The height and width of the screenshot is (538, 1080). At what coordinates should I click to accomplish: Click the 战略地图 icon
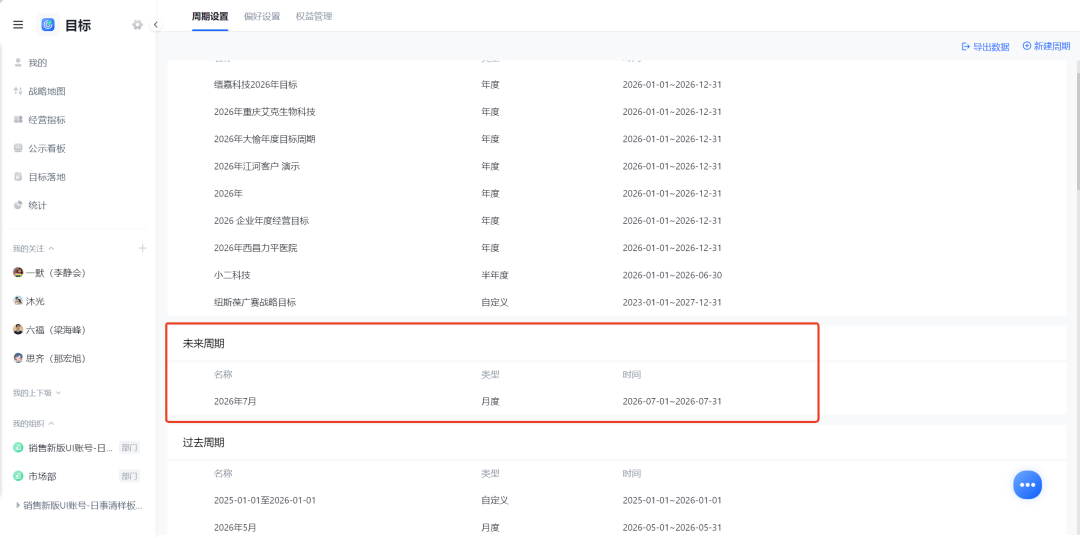click(18, 91)
